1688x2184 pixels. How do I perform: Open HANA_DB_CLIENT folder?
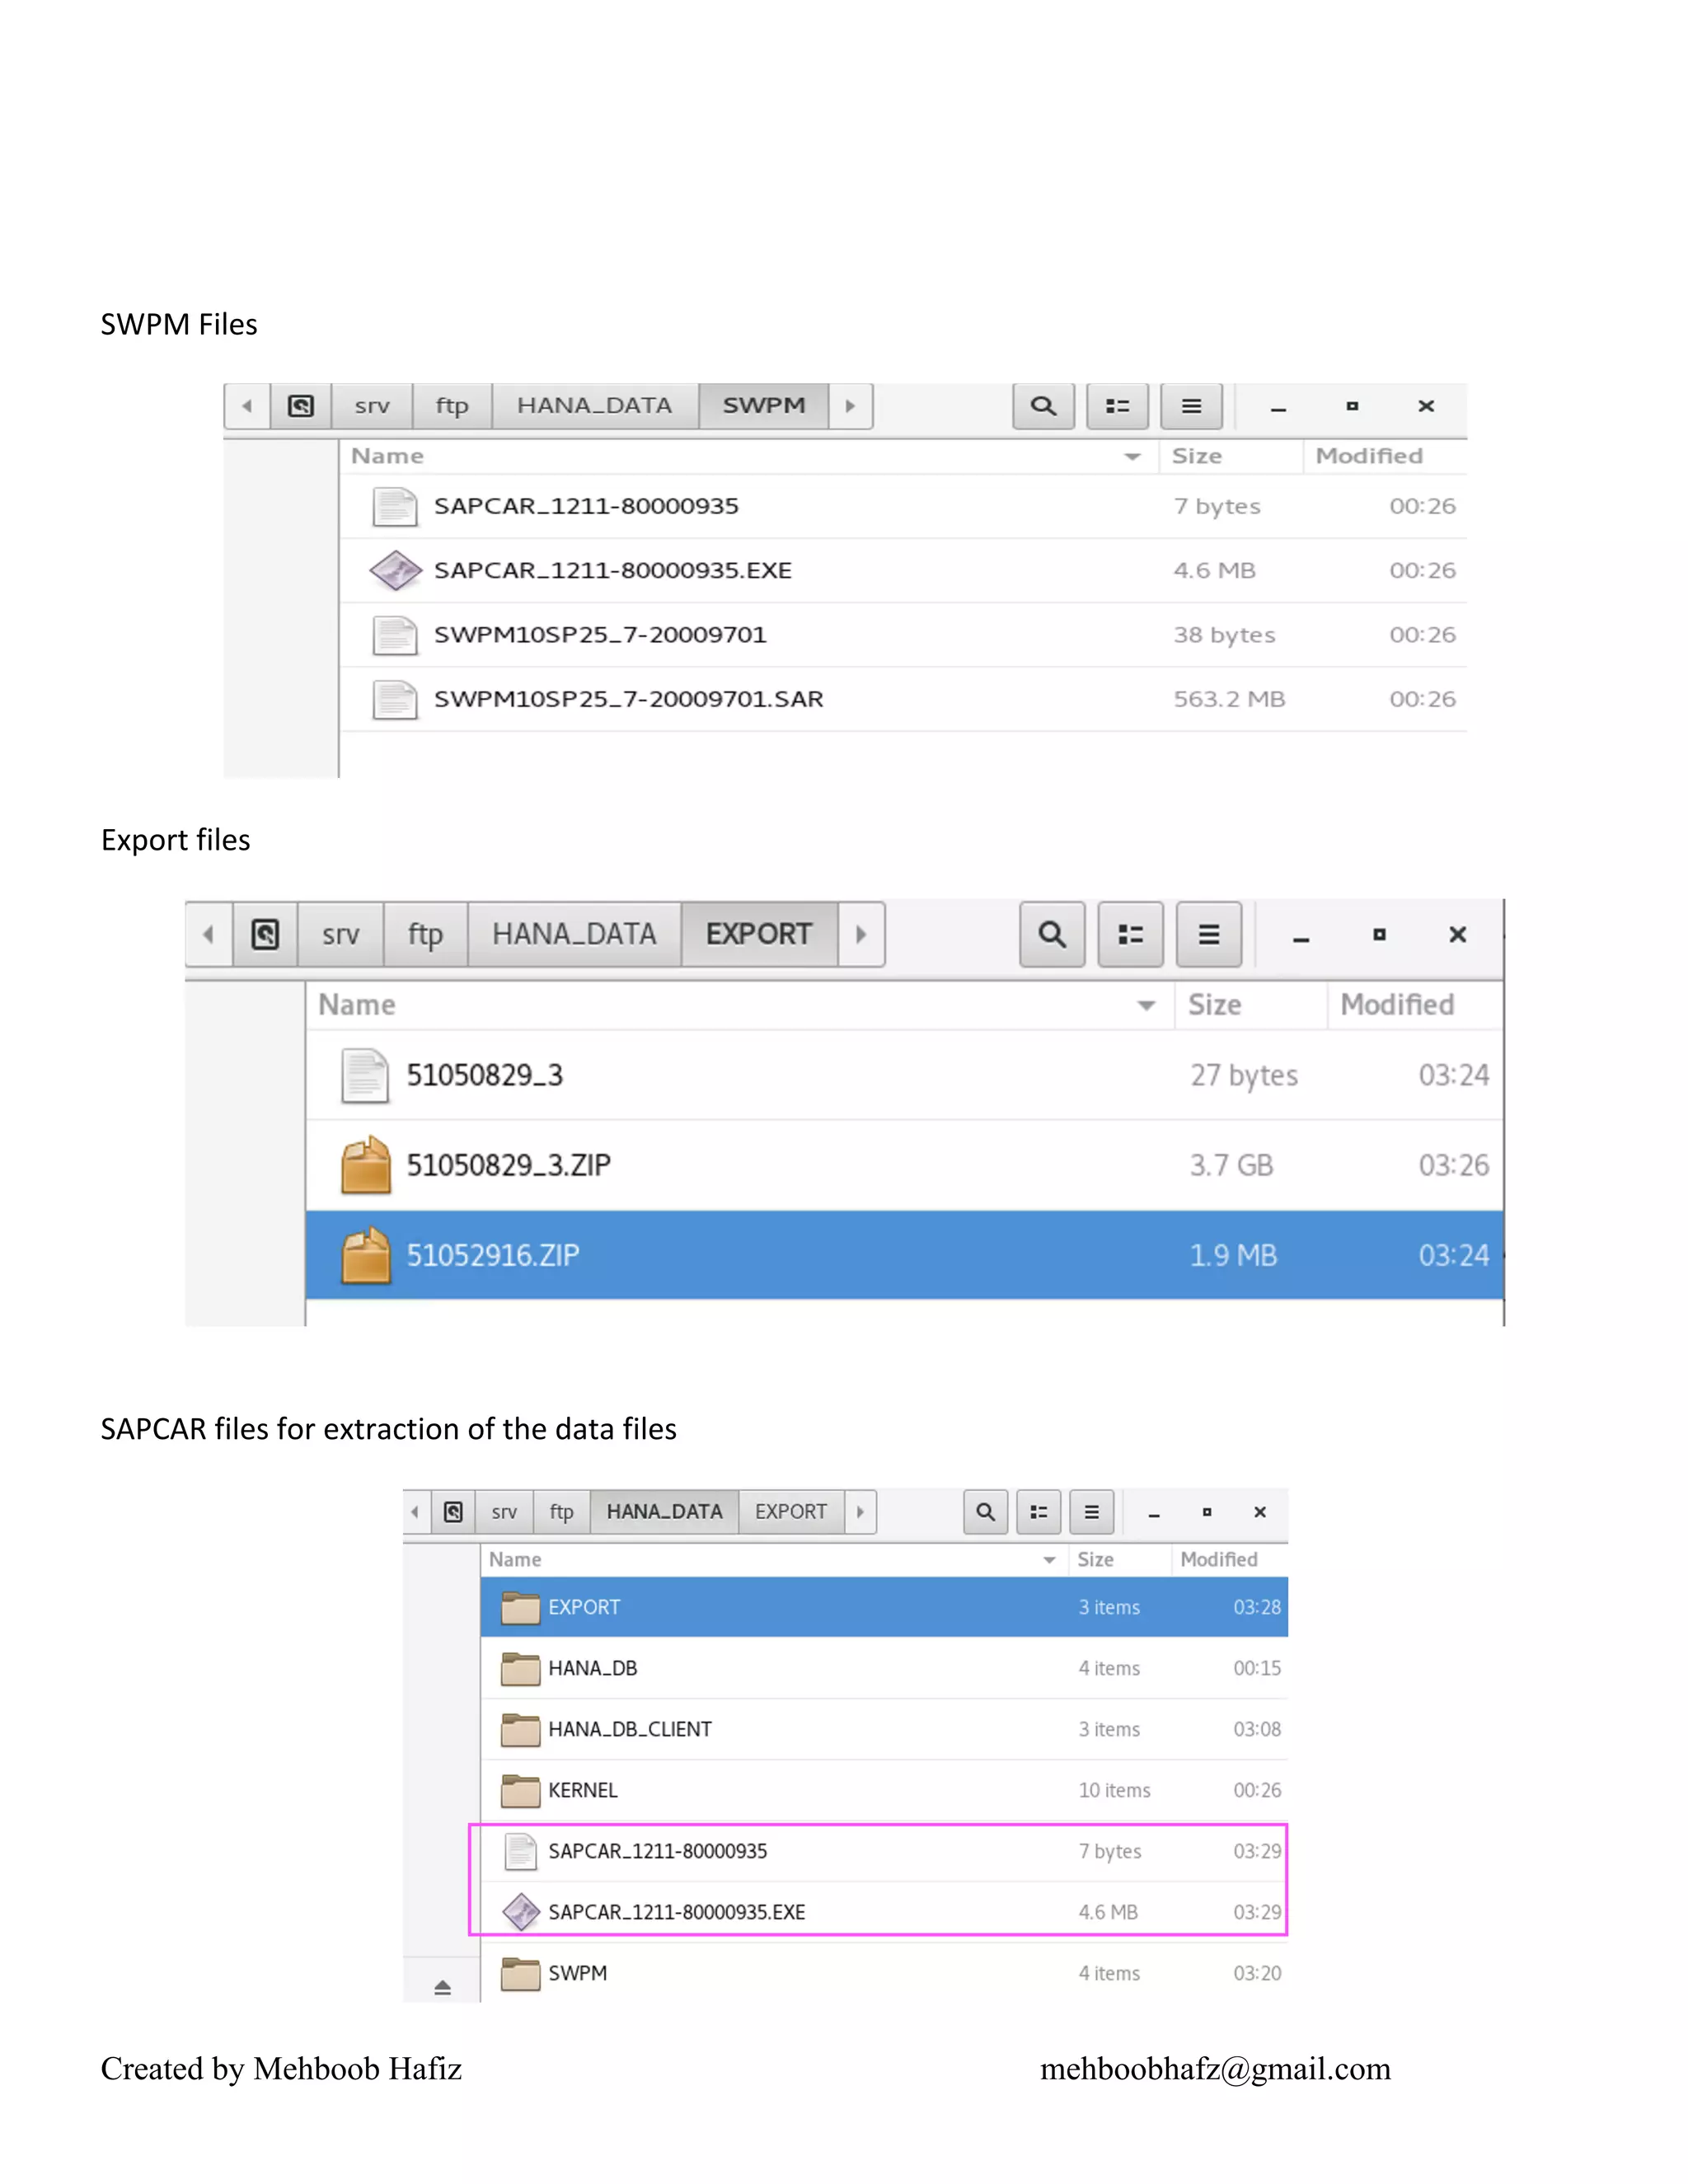pyautogui.click(x=629, y=1729)
